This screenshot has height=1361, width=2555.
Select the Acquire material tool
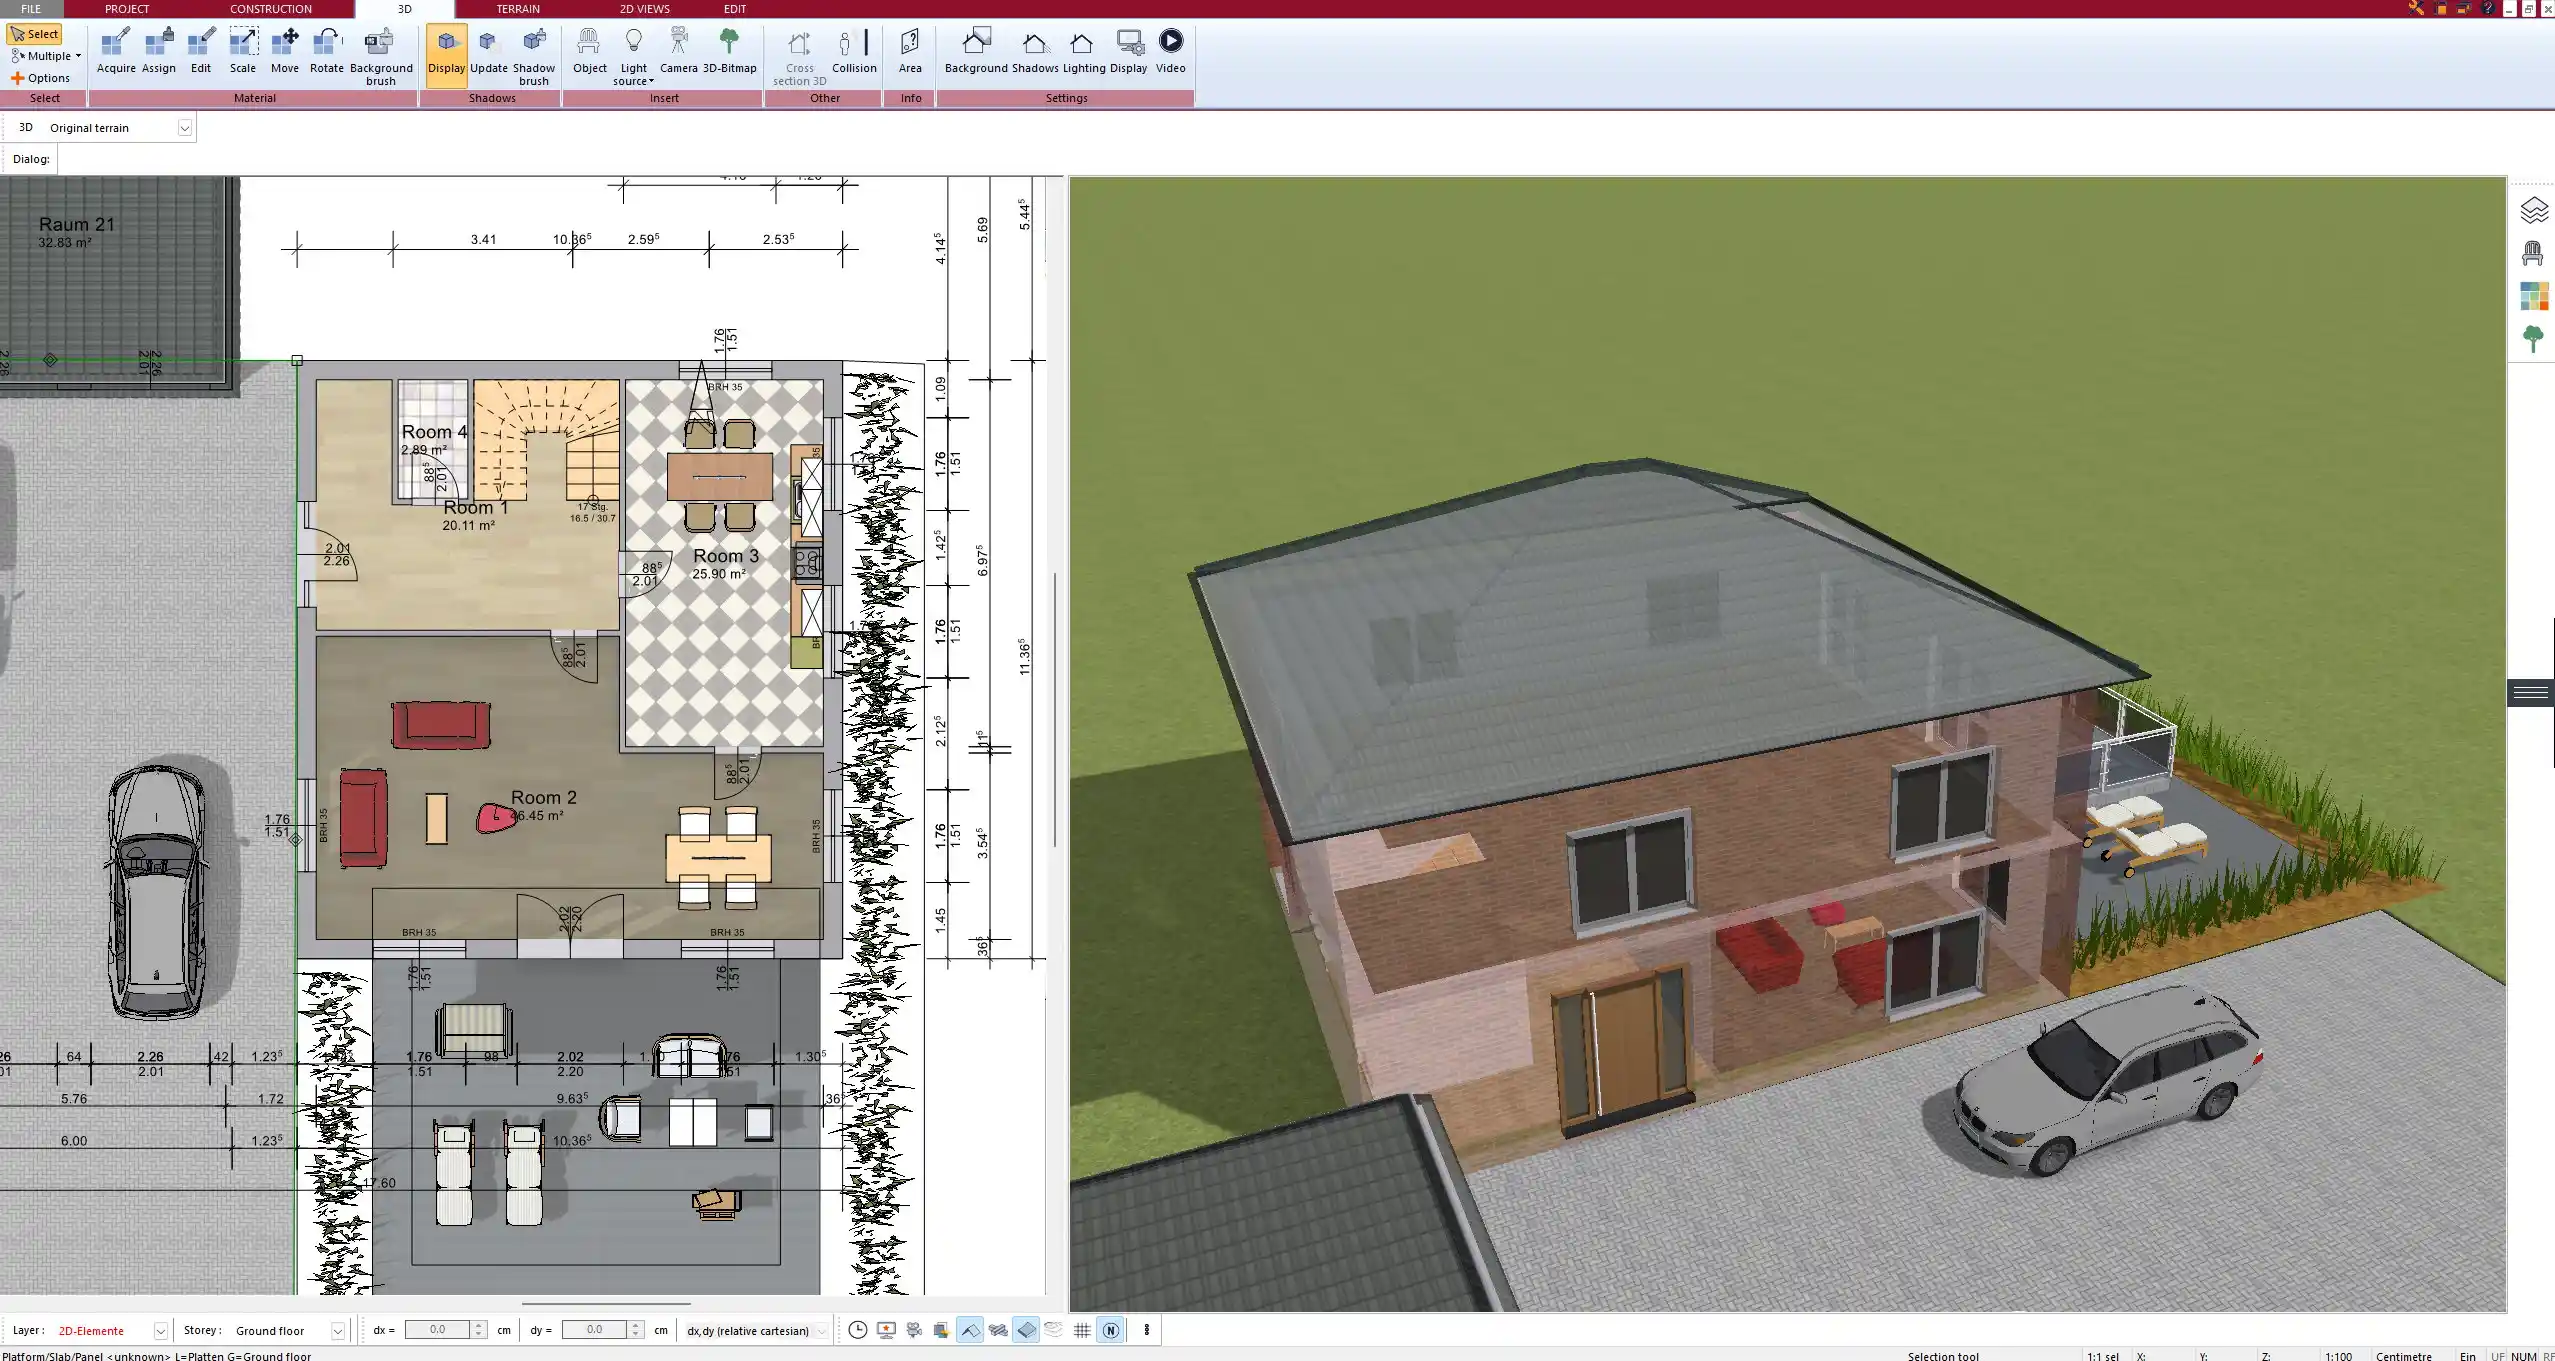point(116,52)
